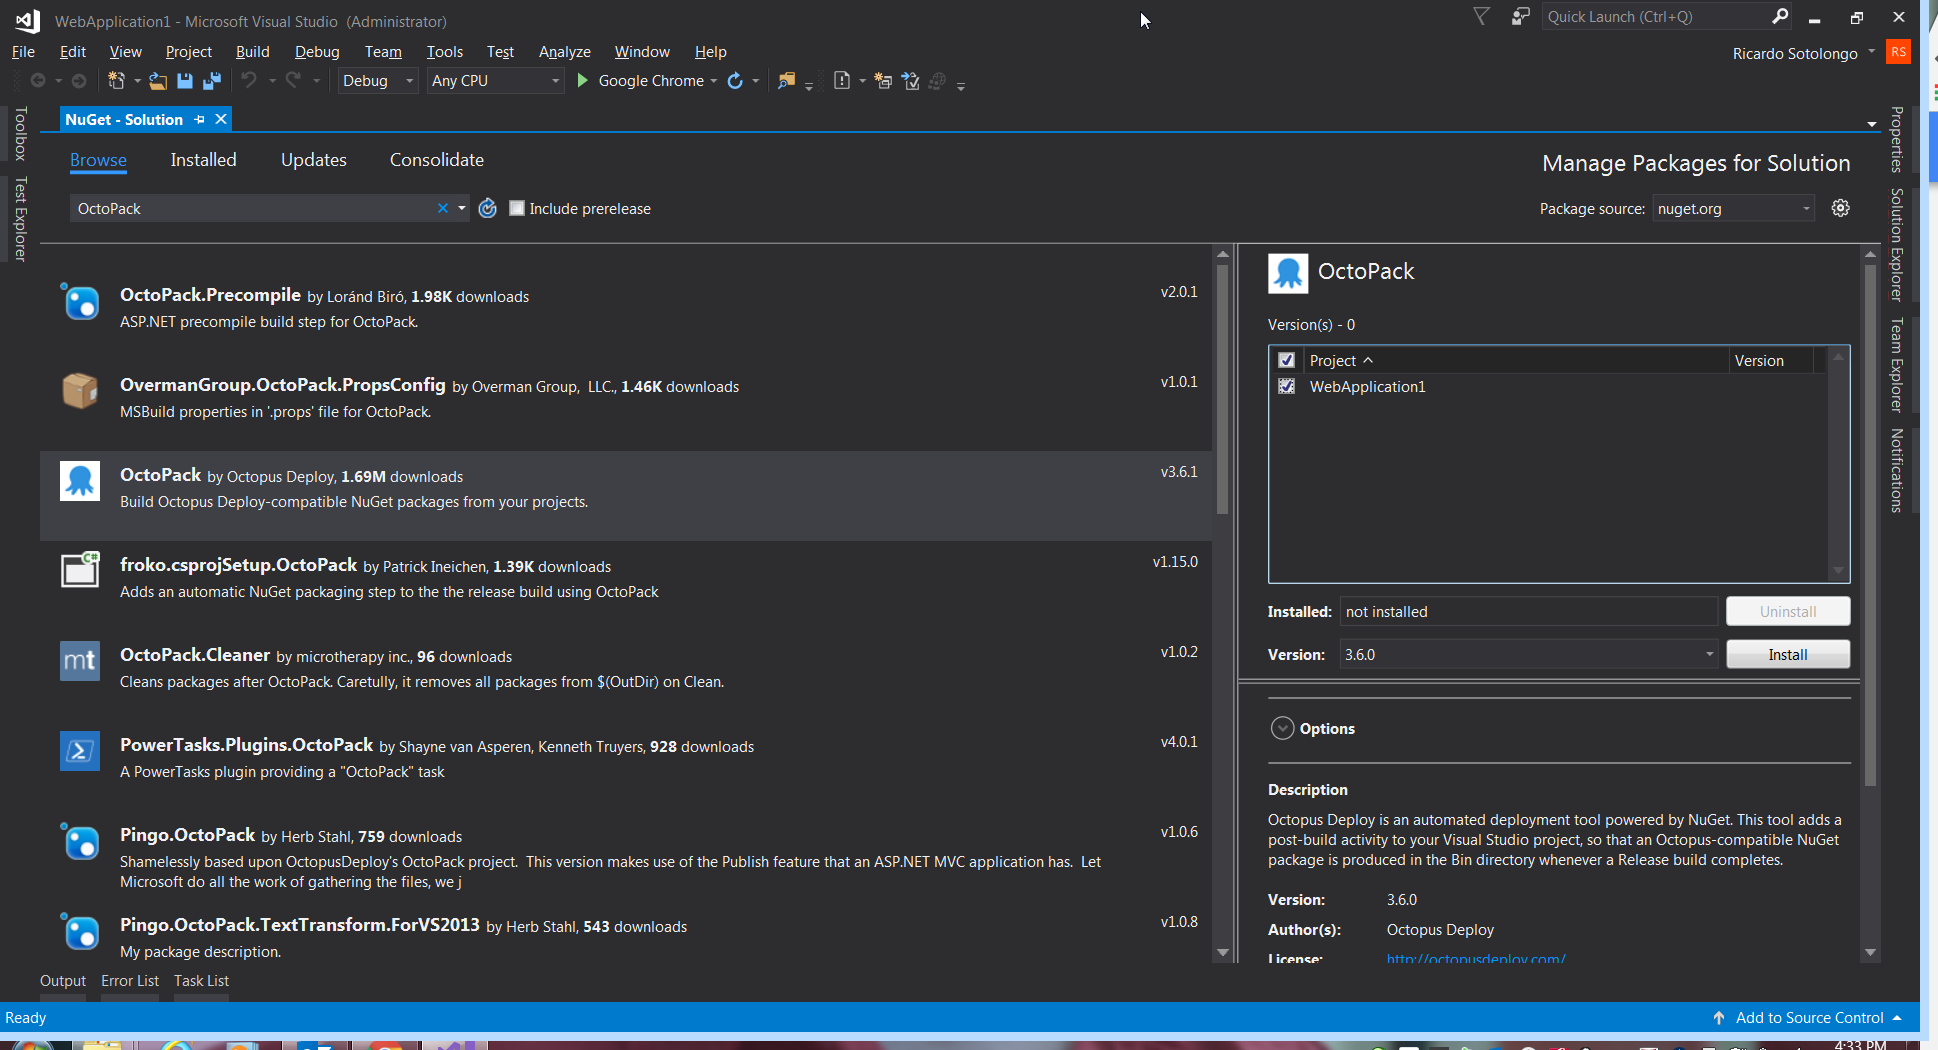Close the NuGet - Solution tab
This screenshot has width=1938, height=1050.
point(221,119)
